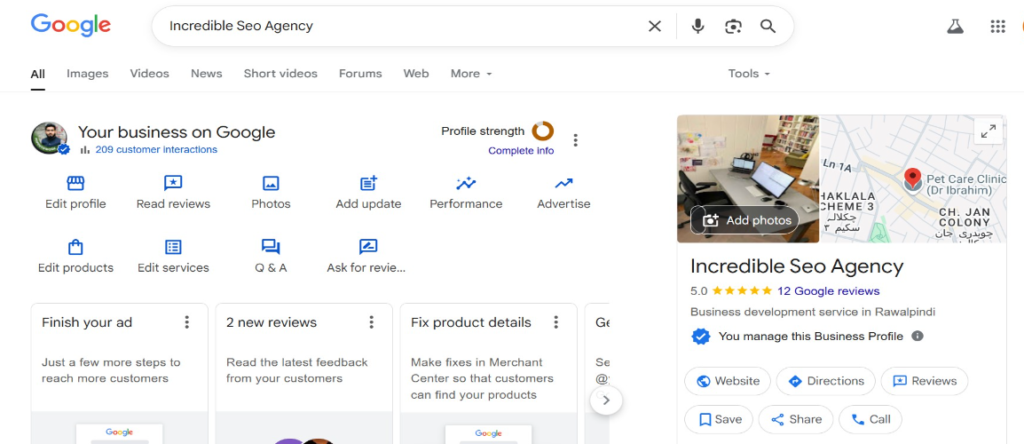Click the Save button

(718, 419)
